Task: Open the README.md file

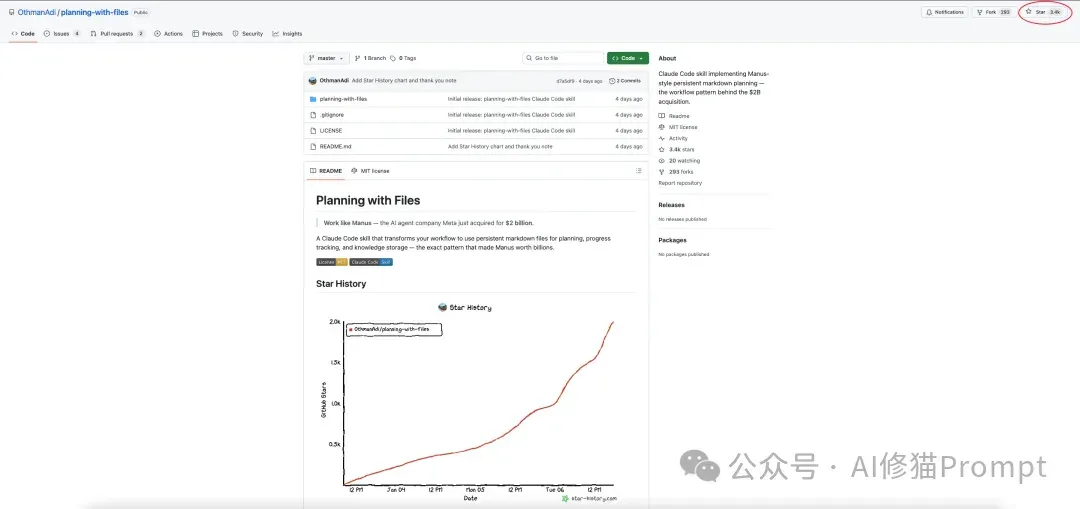Action: pyautogui.click(x=335, y=146)
